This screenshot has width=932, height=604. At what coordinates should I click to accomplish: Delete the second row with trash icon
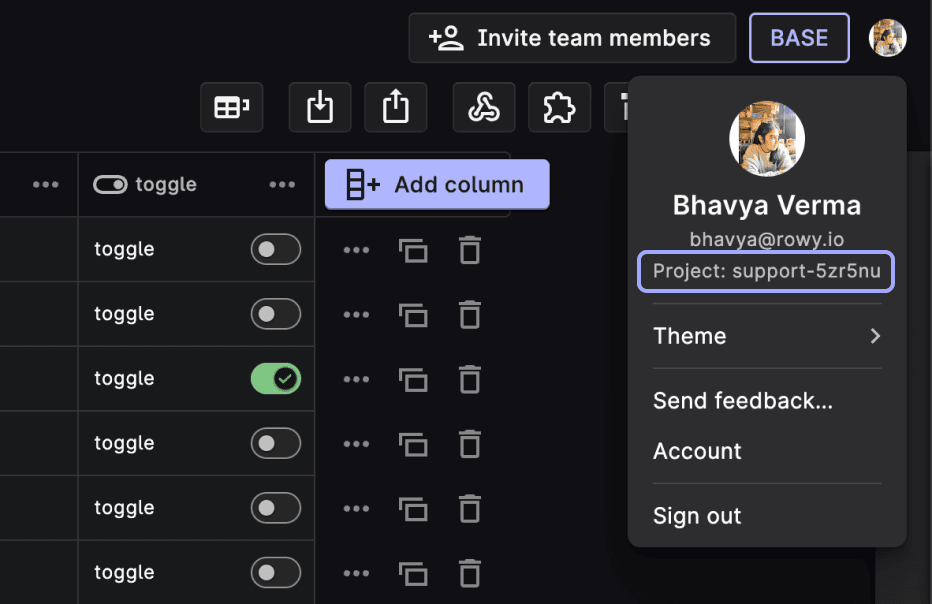tap(469, 314)
